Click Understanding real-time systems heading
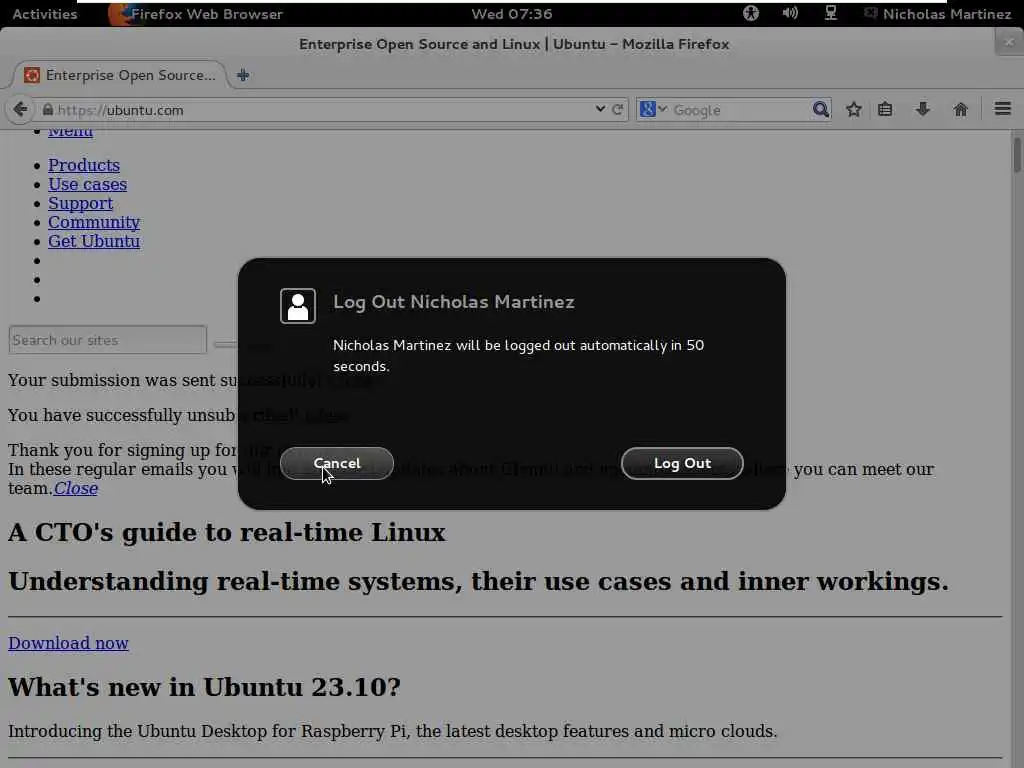 pyautogui.click(x=478, y=581)
